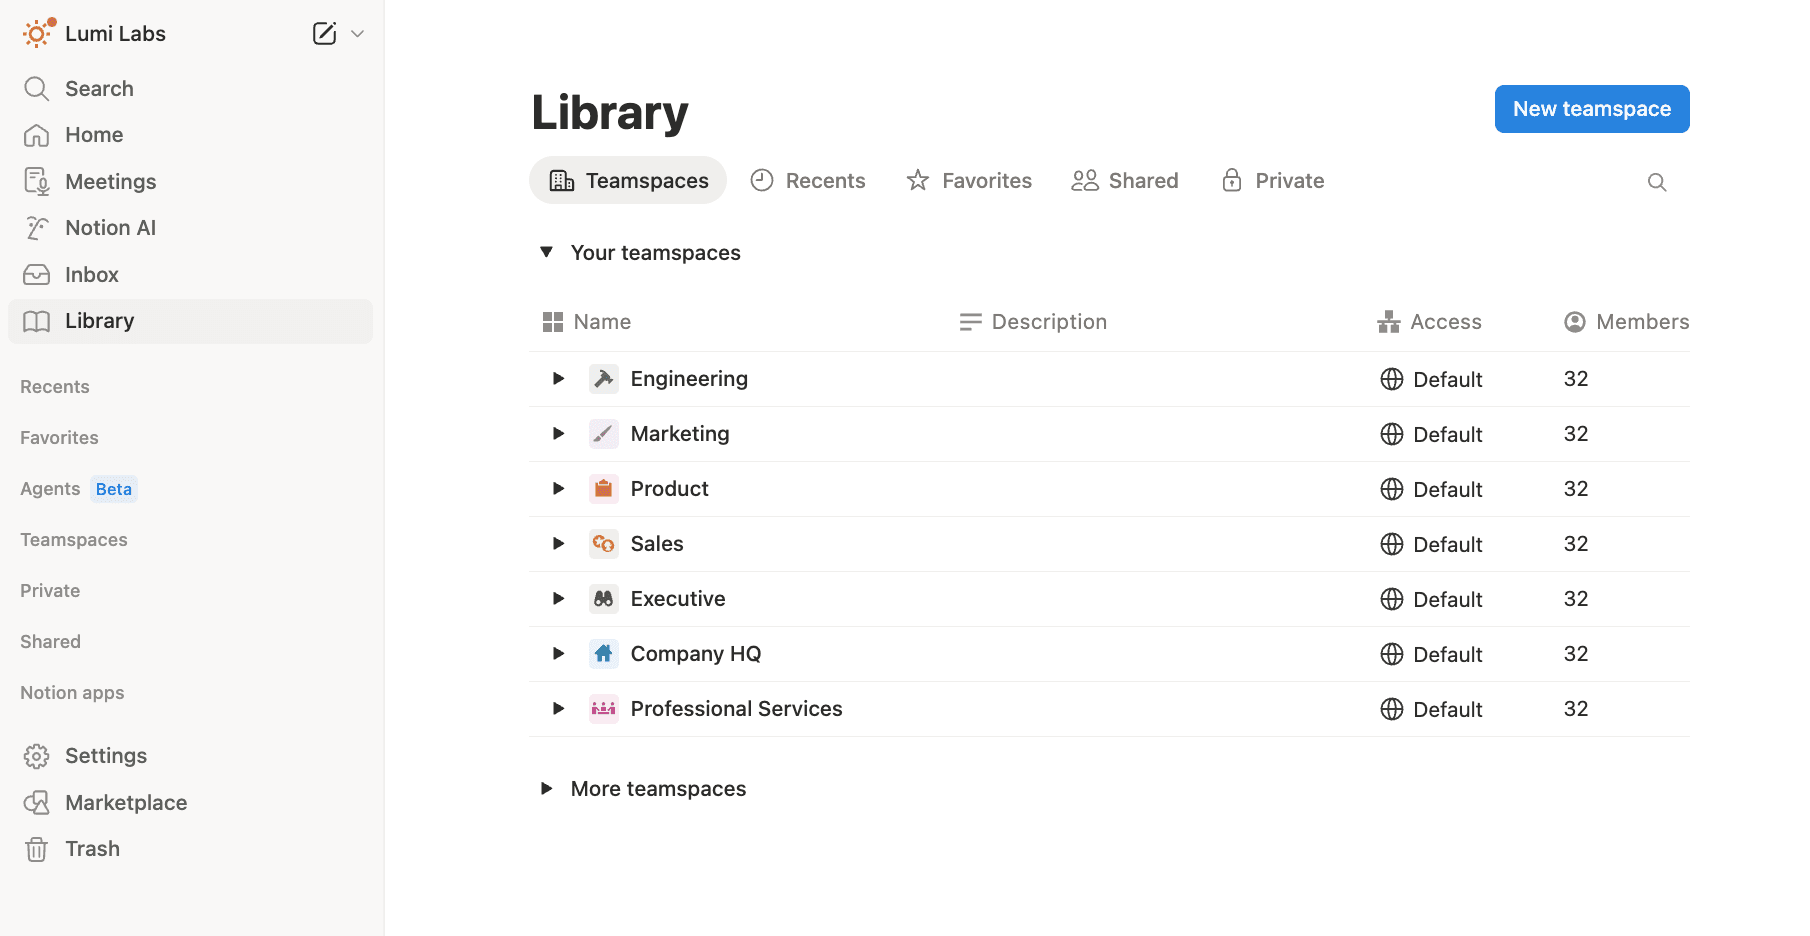
Task: Switch to the Private tab
Action: coord(1272,180)
